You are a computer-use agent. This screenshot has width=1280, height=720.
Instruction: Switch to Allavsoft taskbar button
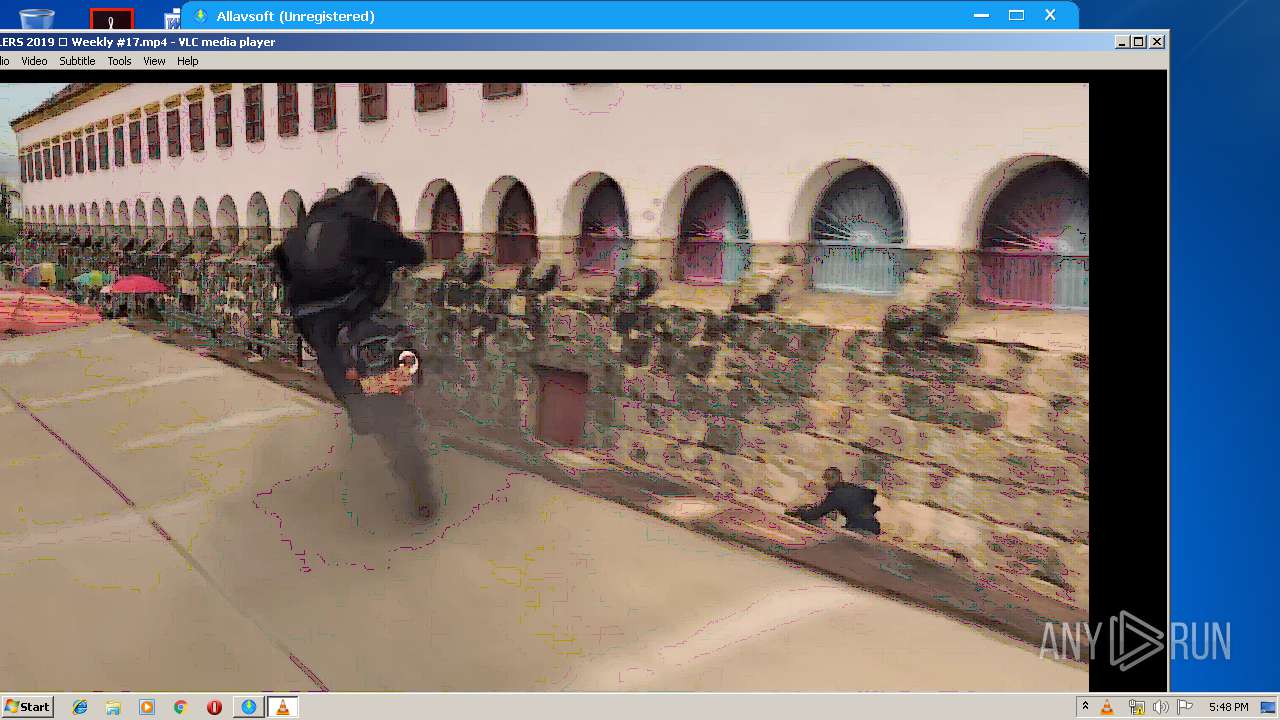tap(248, 707)
